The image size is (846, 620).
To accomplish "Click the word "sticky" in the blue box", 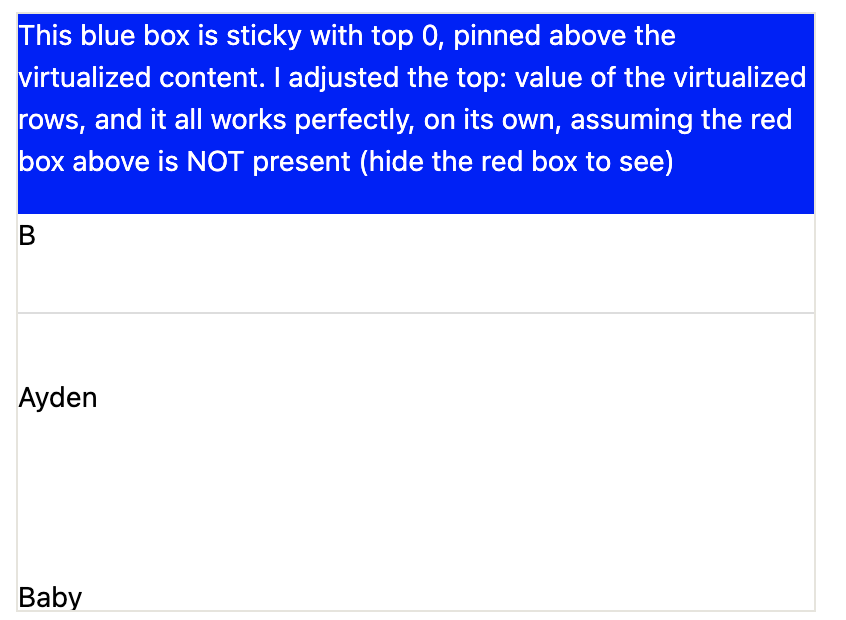I will [263, 36].
